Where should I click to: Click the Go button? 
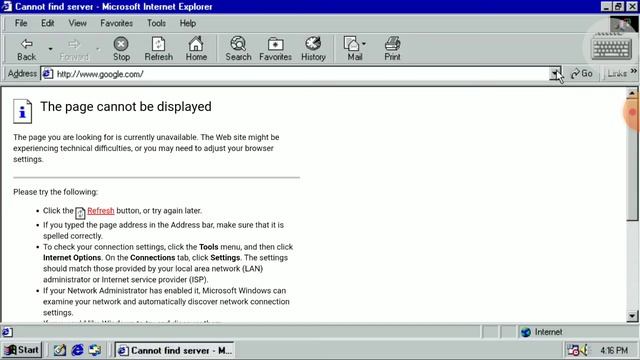(x=582, y=73)
